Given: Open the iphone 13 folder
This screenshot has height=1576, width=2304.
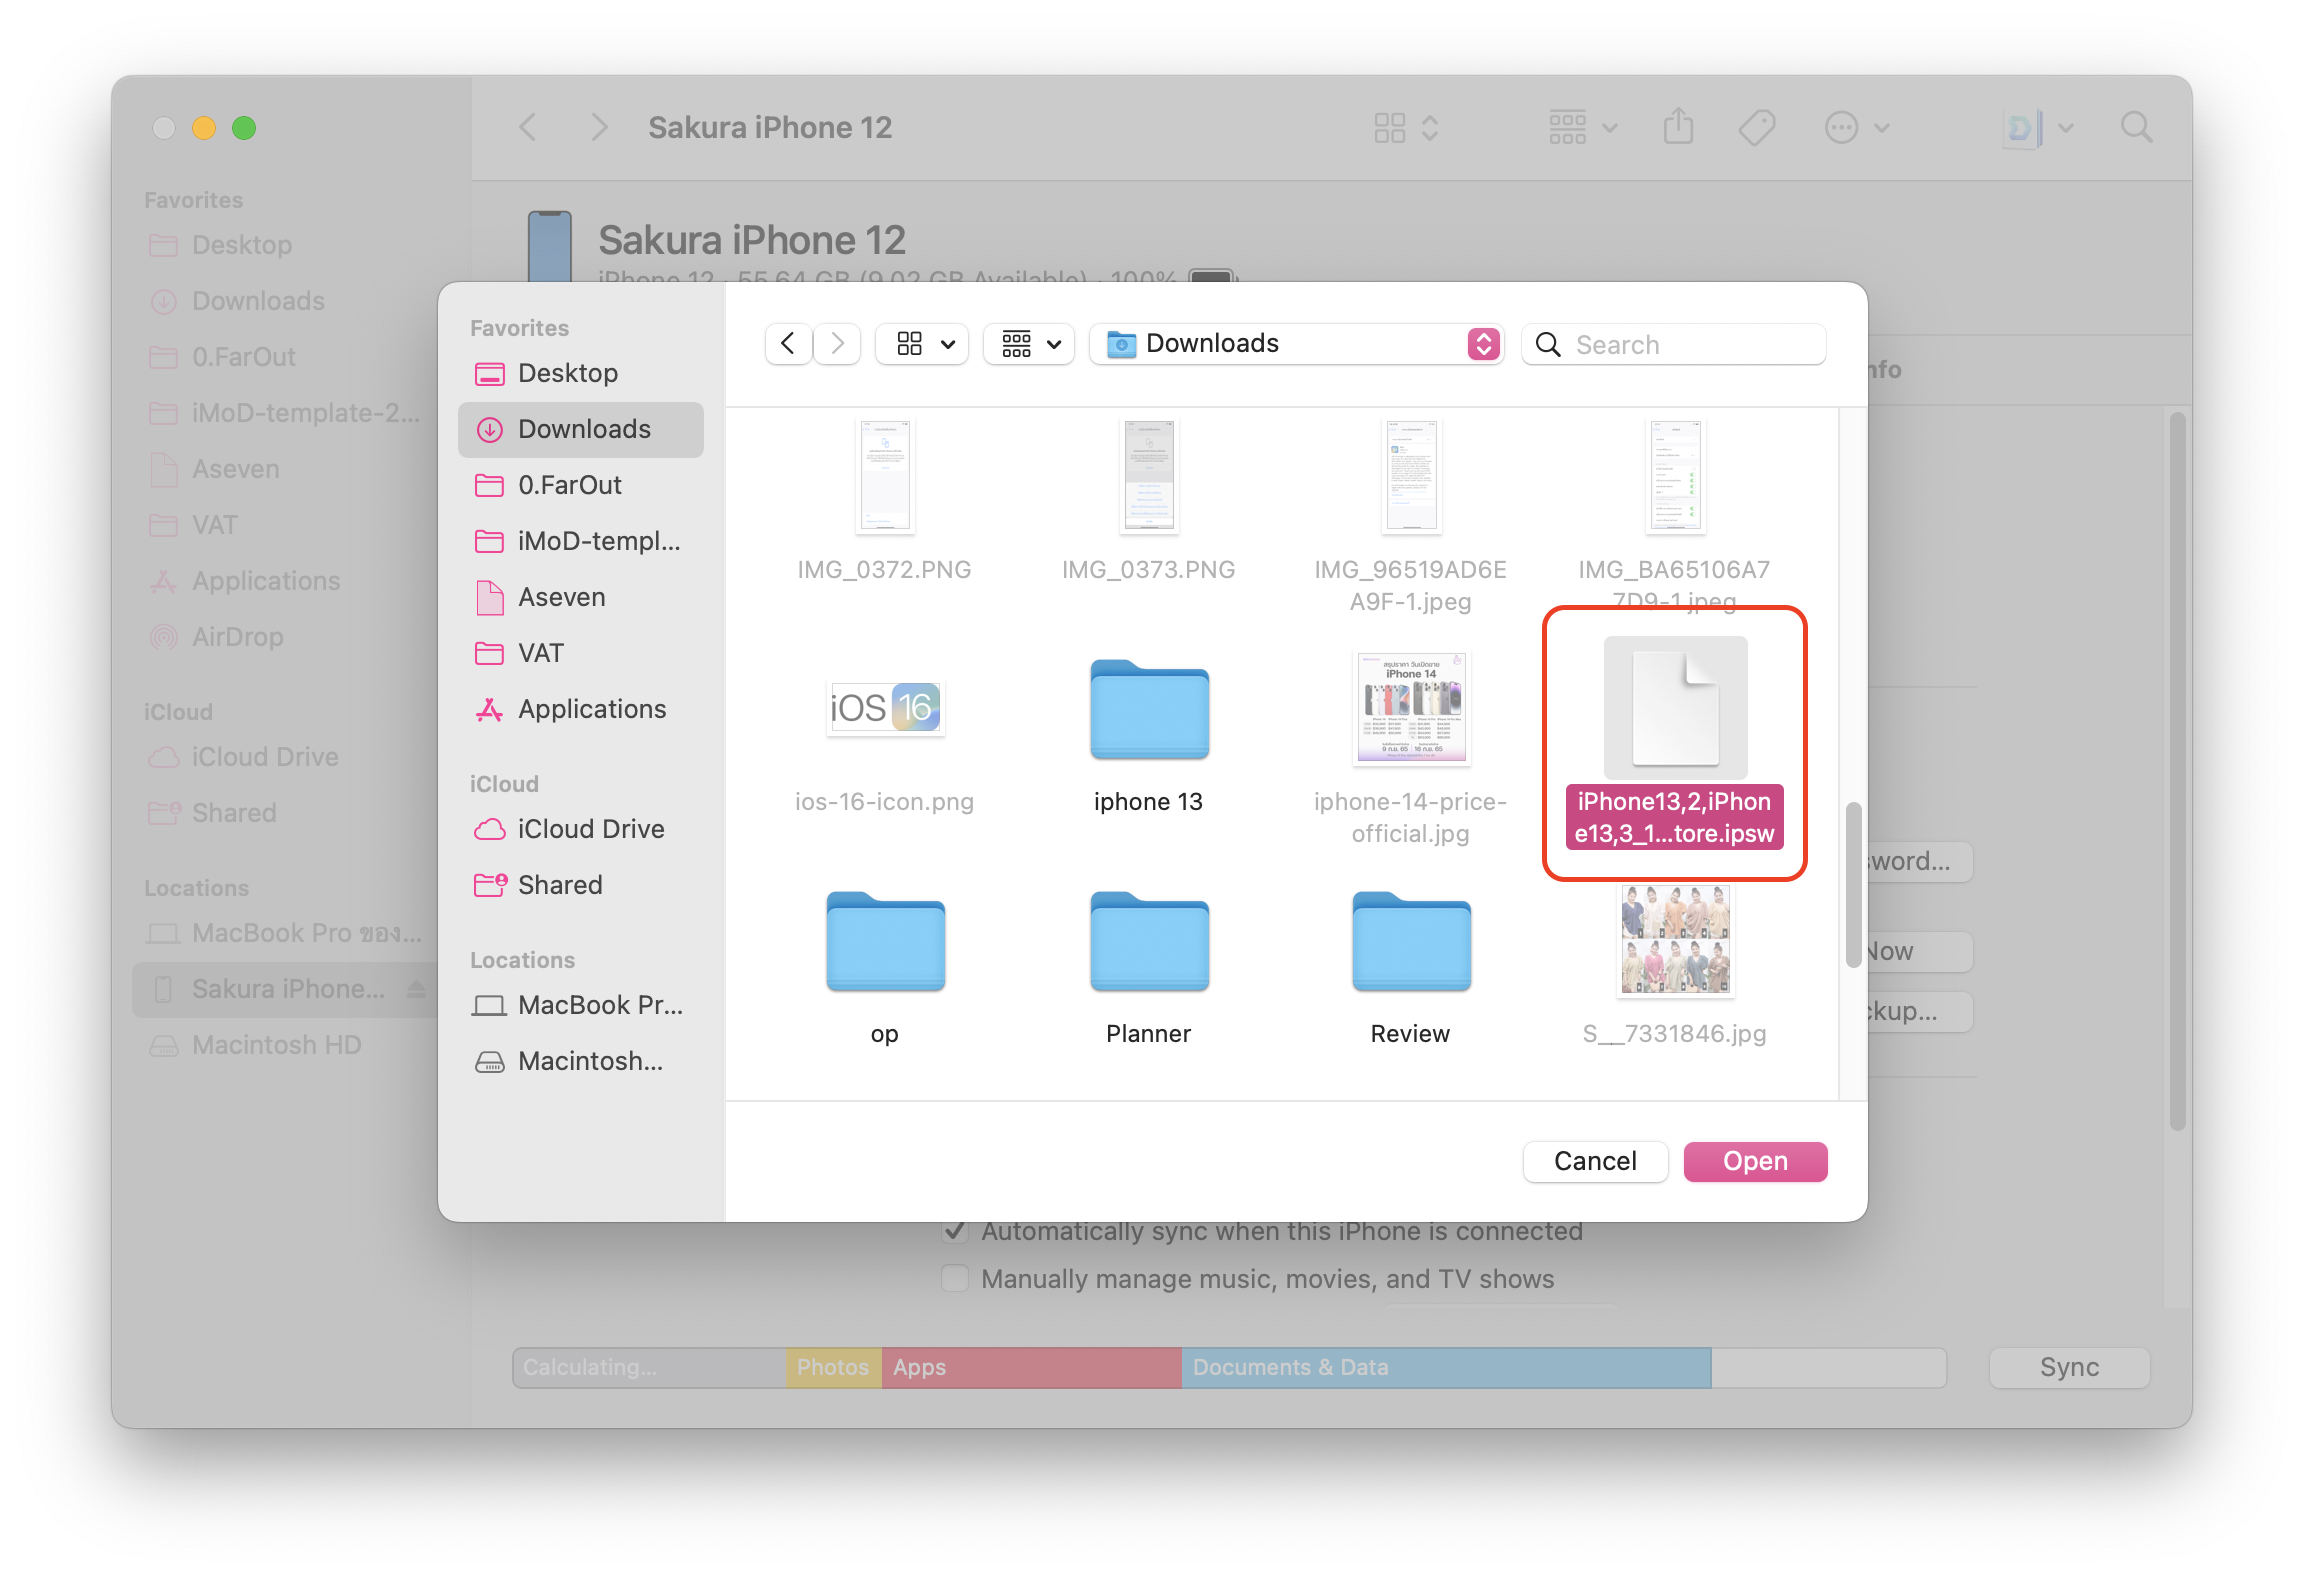Looking at the screenshot, I should pyautogui.click(x=1149, y=710).
